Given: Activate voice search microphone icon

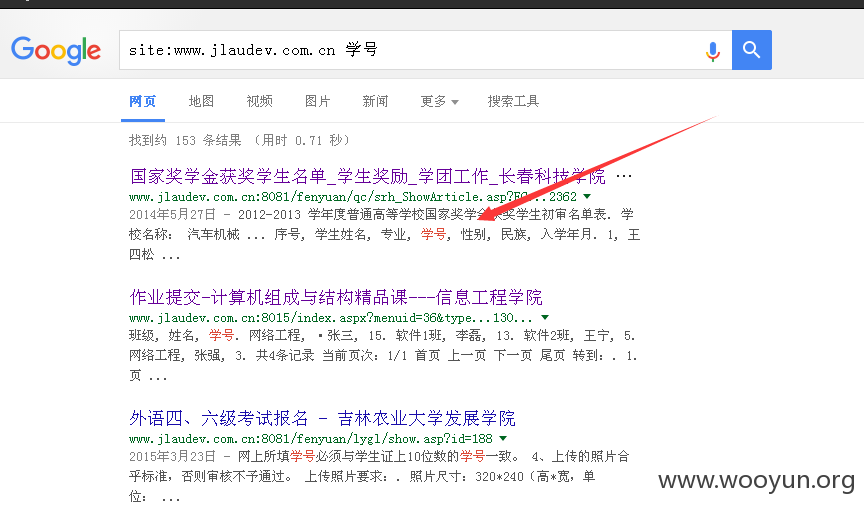Looking at the screenshot, I should 712,51.
